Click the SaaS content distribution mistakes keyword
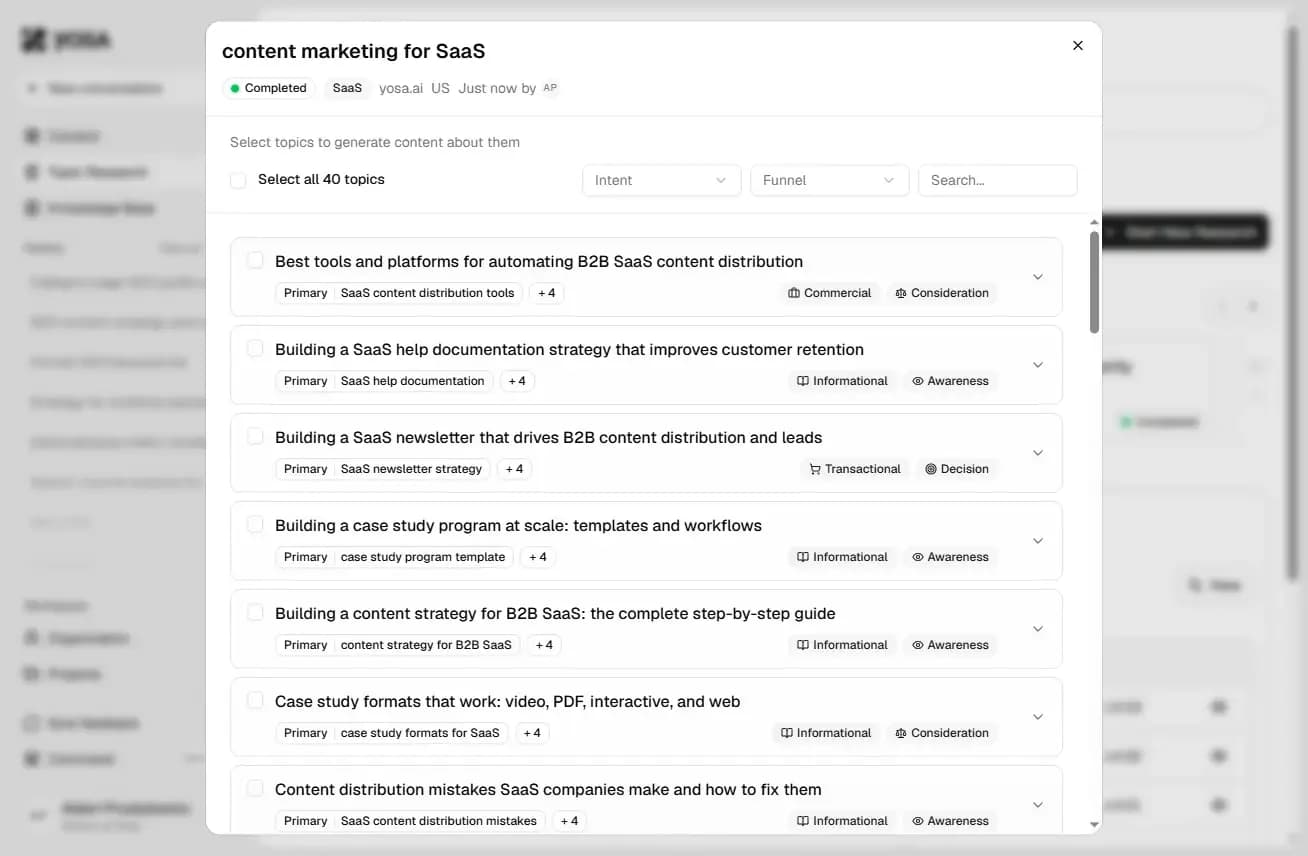1308x856 pixels. click(438, 821)
